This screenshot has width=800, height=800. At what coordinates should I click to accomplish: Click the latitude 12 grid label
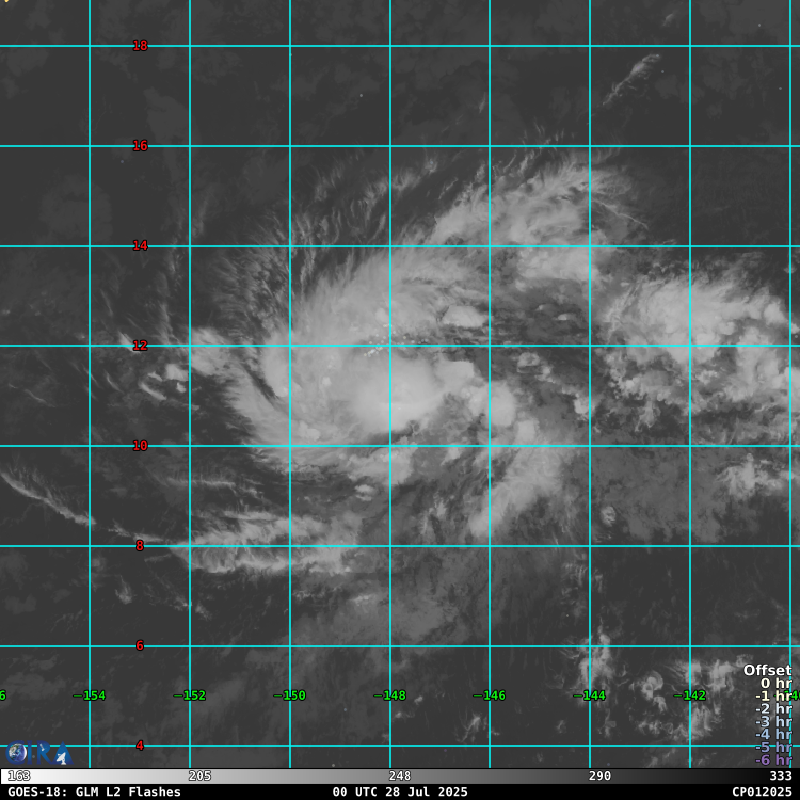[140, 346]
